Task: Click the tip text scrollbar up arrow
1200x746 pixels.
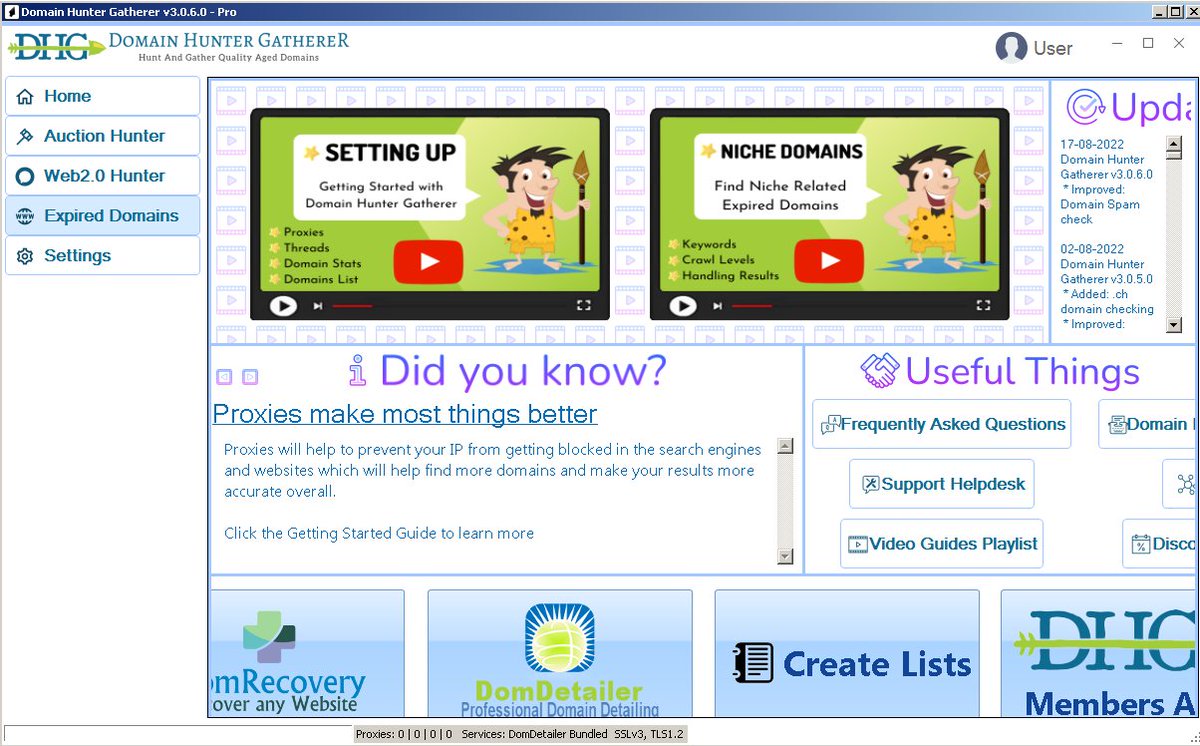Action: pos(785,447)
